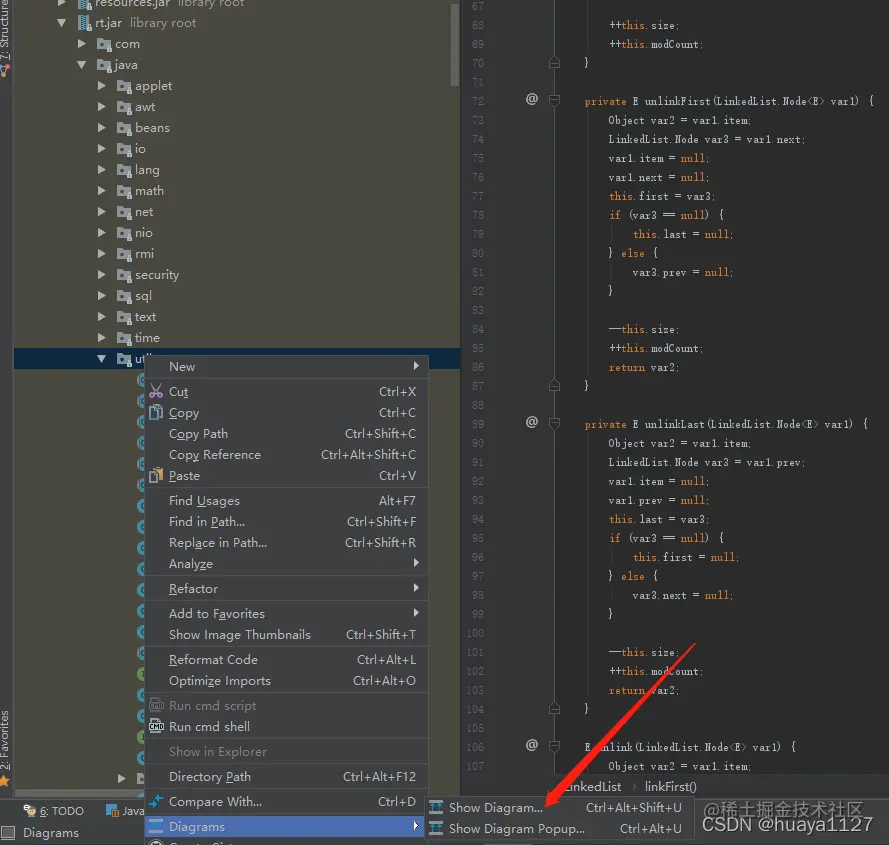Click the Cut scissors icon in context menu
The width and height of the screenshot is (889, 845).
(156, 391)
